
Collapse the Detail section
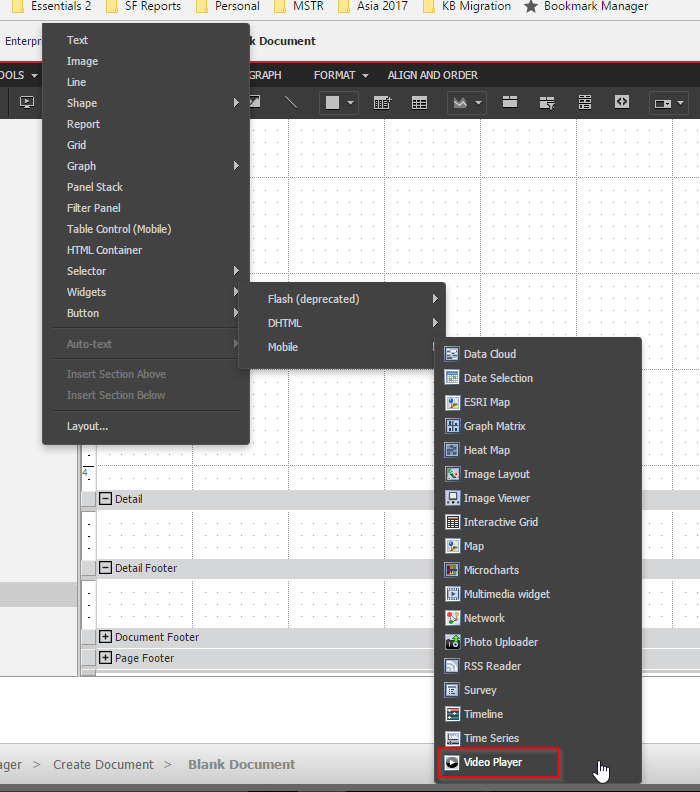[x=105, y=499]
